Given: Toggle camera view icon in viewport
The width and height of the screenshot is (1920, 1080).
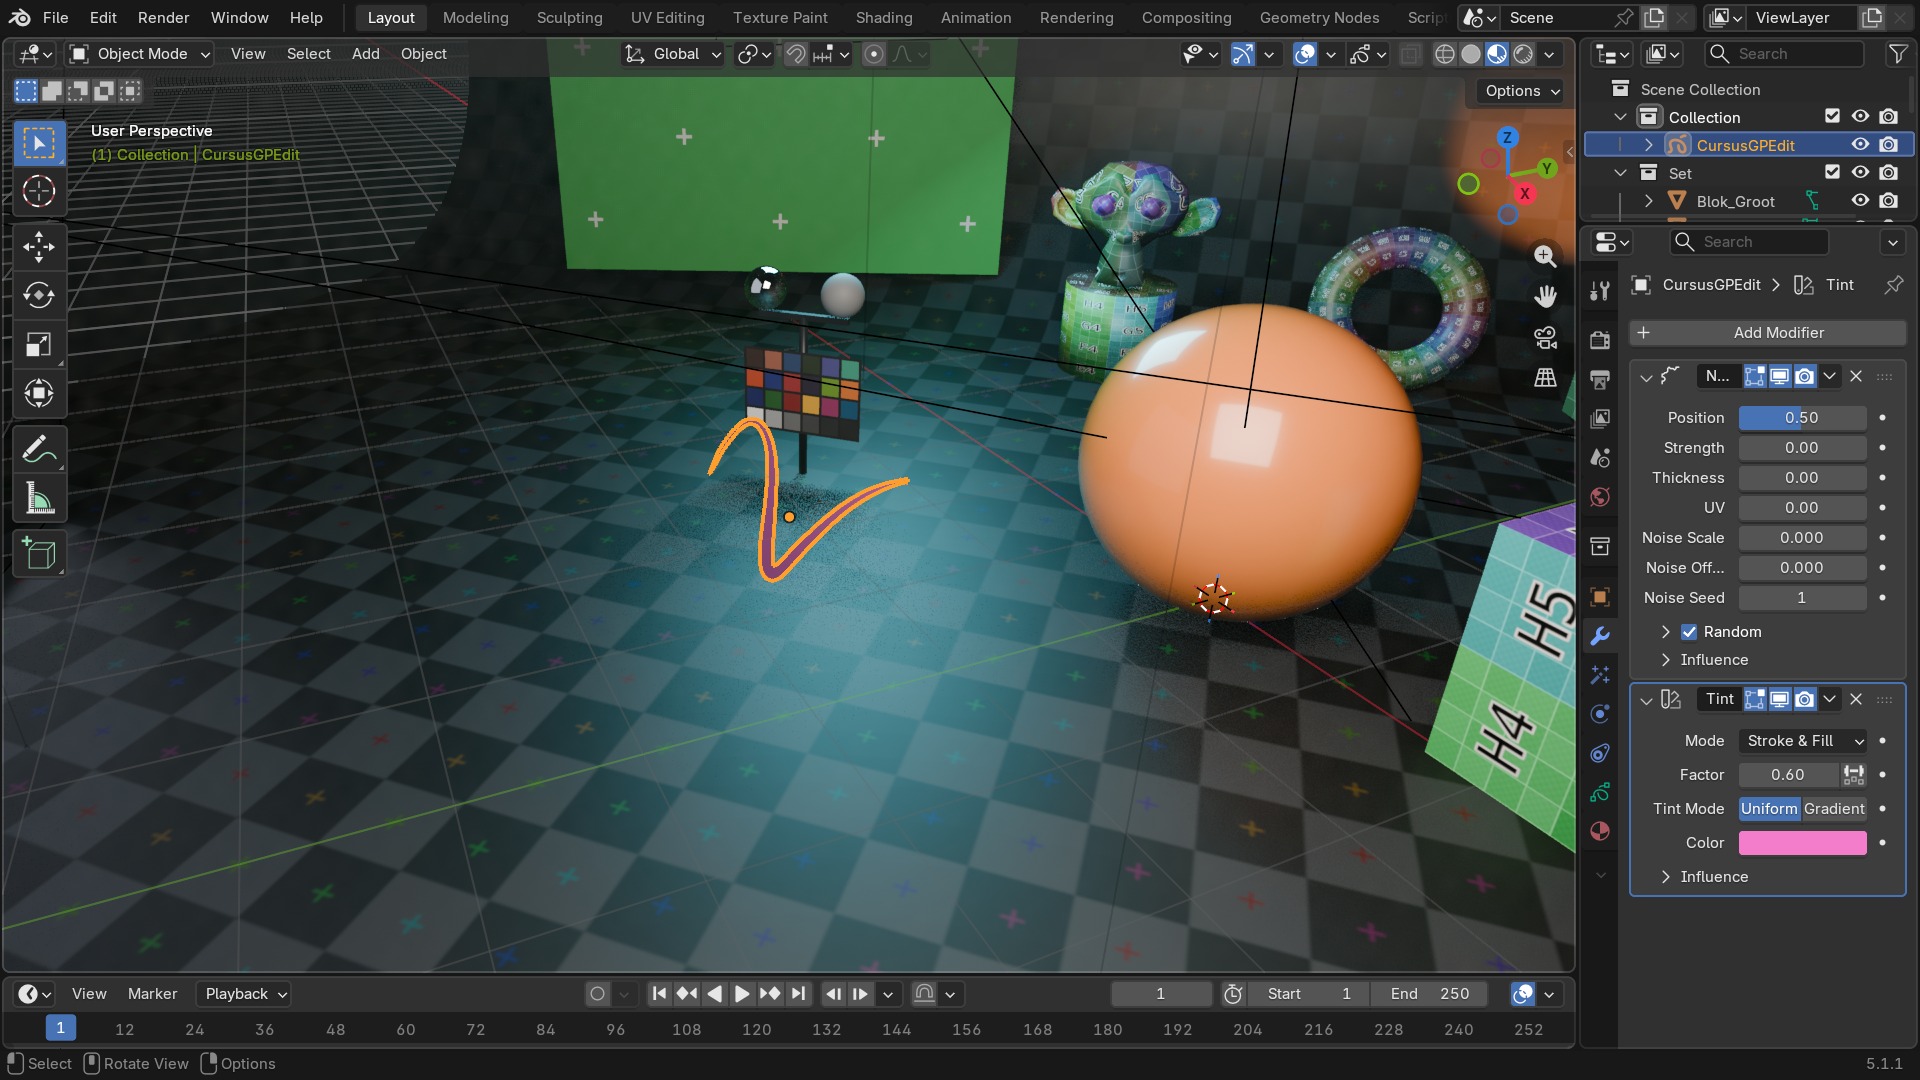Looking at the screenshot, I should 1545,338.
